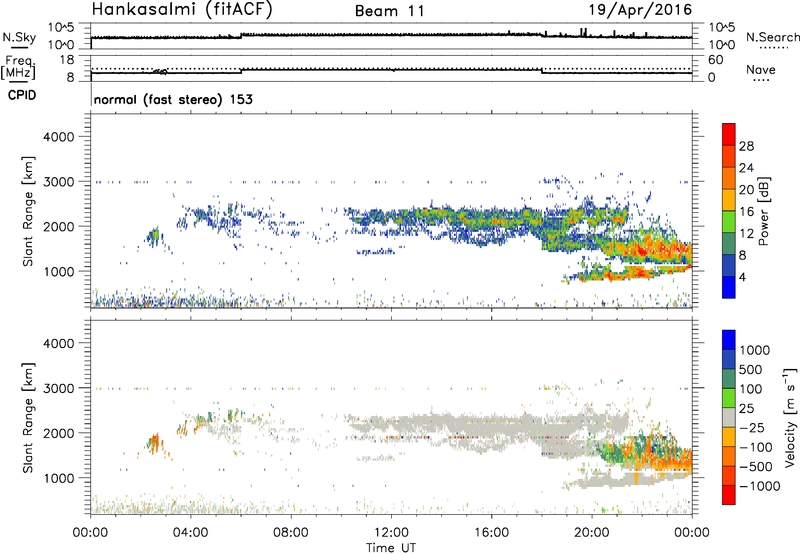Click the '24' Power colorbar label
Viewport: 800px width, 554px height.
(746, 168)
